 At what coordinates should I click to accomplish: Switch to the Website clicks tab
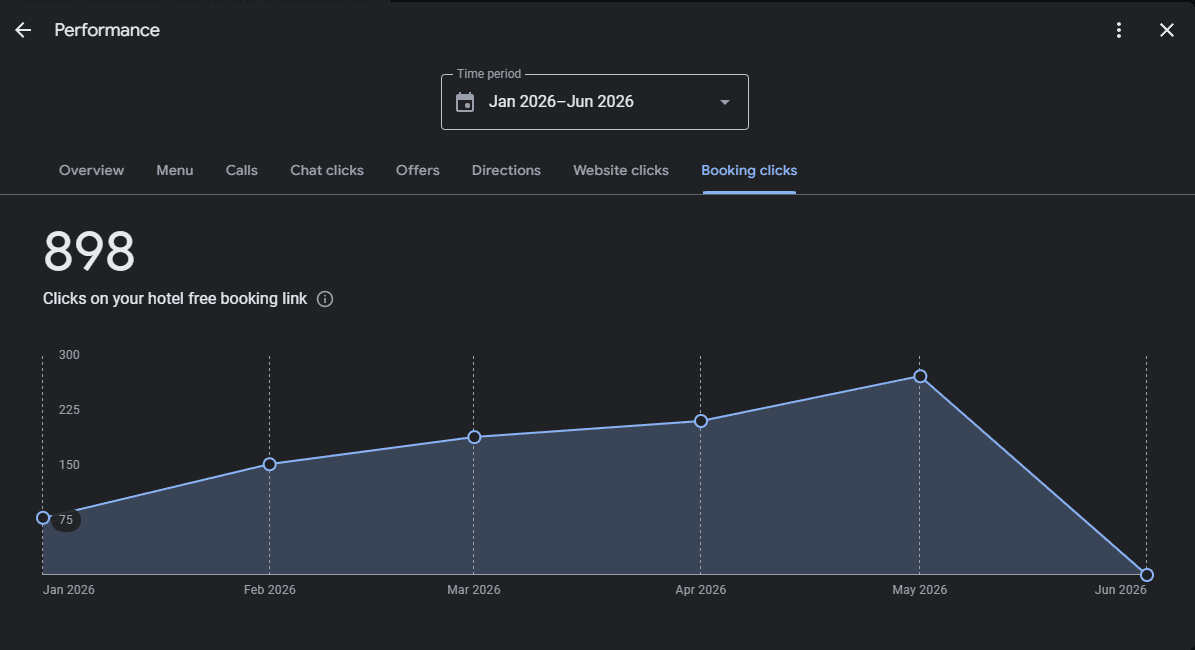click(621, 171)
